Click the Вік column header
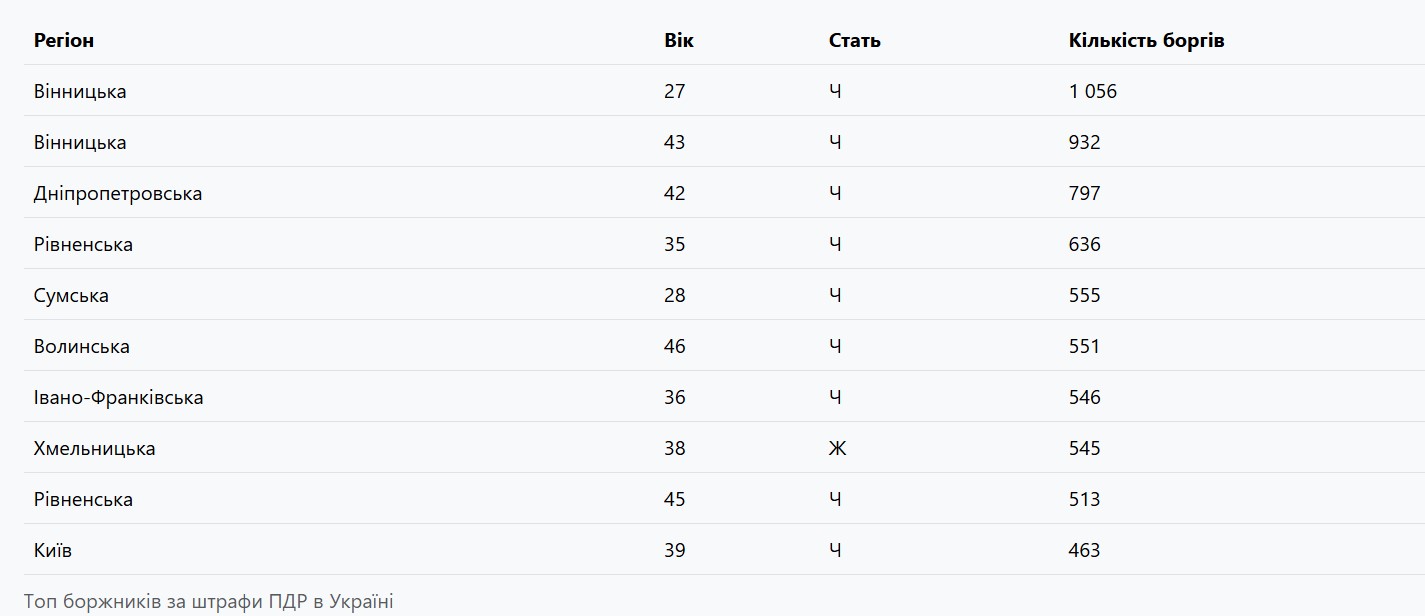The height and width of the screenshot is (616, 1425). point(678,41)
